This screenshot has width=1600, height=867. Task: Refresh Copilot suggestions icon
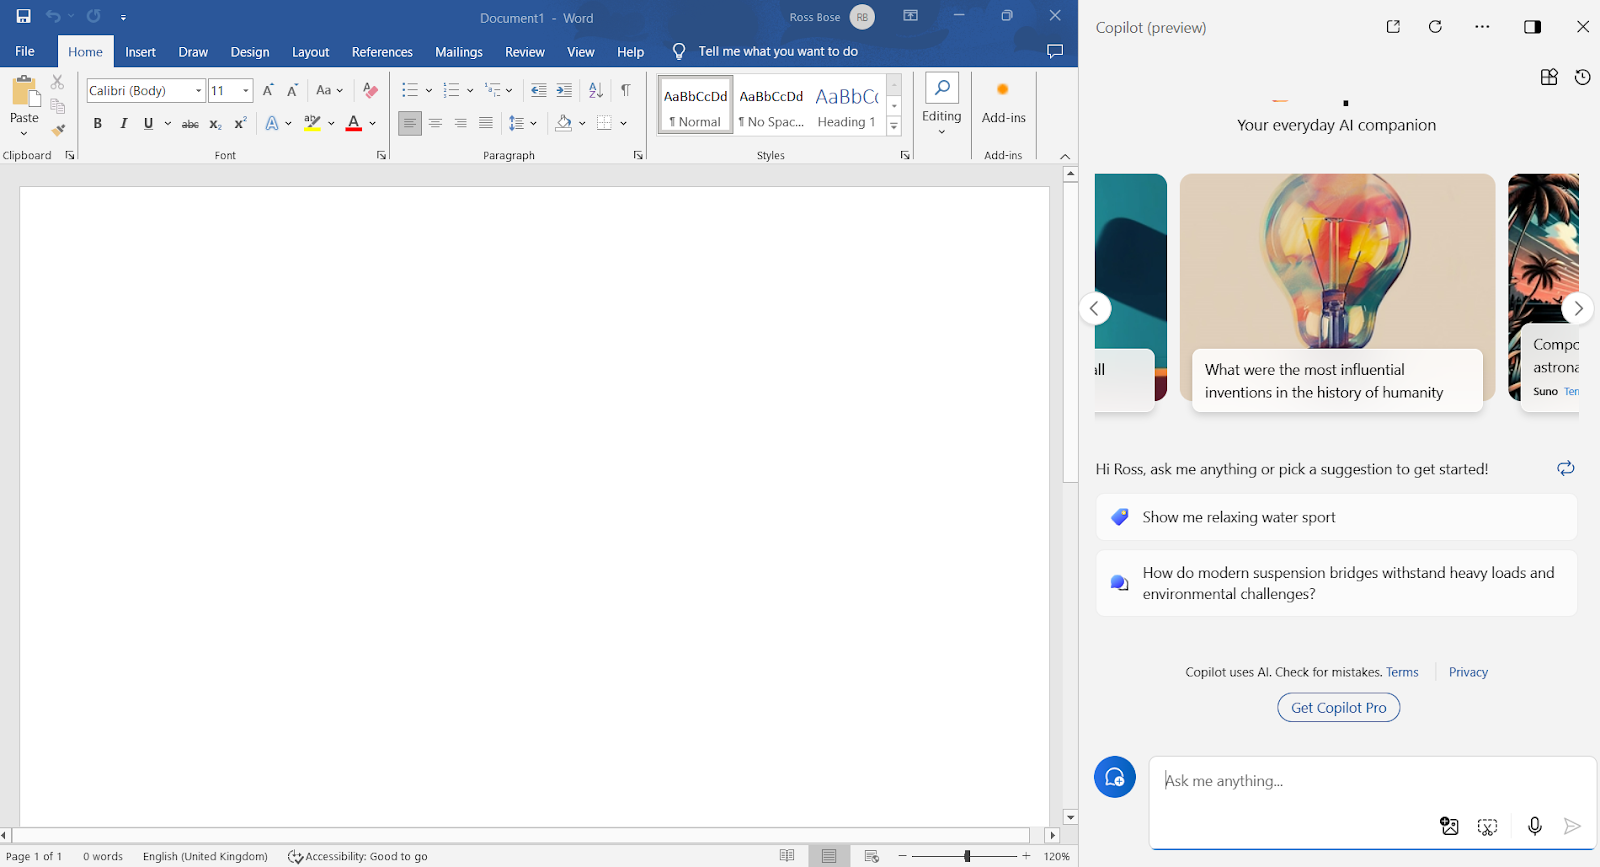click(x=1566, y=468)
